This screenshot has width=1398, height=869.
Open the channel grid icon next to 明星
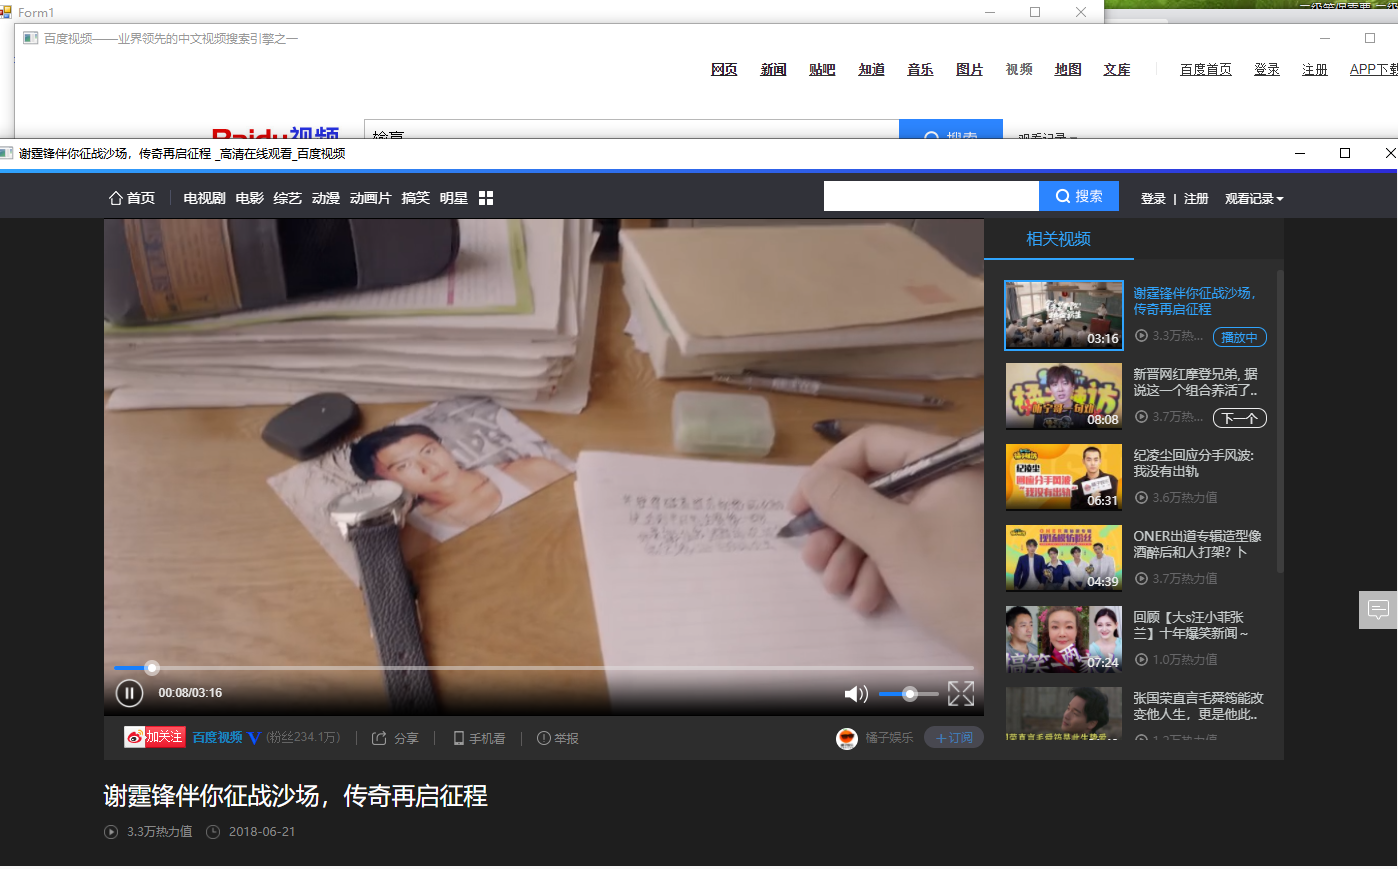(x=485, y=197)
